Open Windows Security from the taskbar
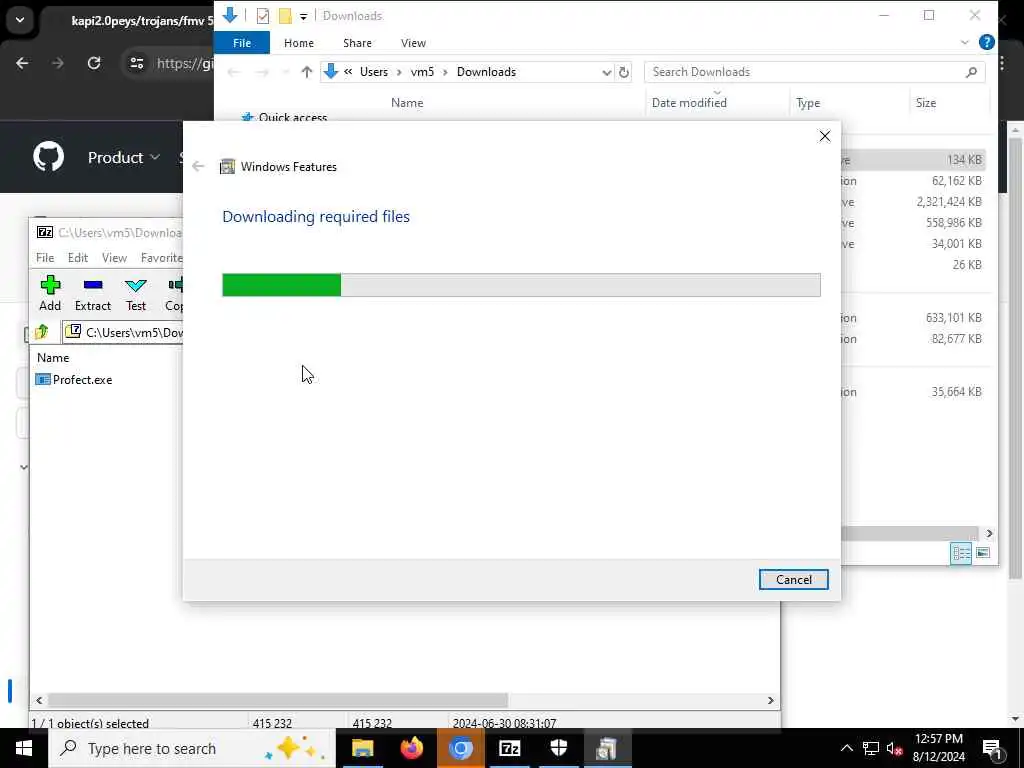This screenshot has width=1024, height=768. click(x=558, y=748)
